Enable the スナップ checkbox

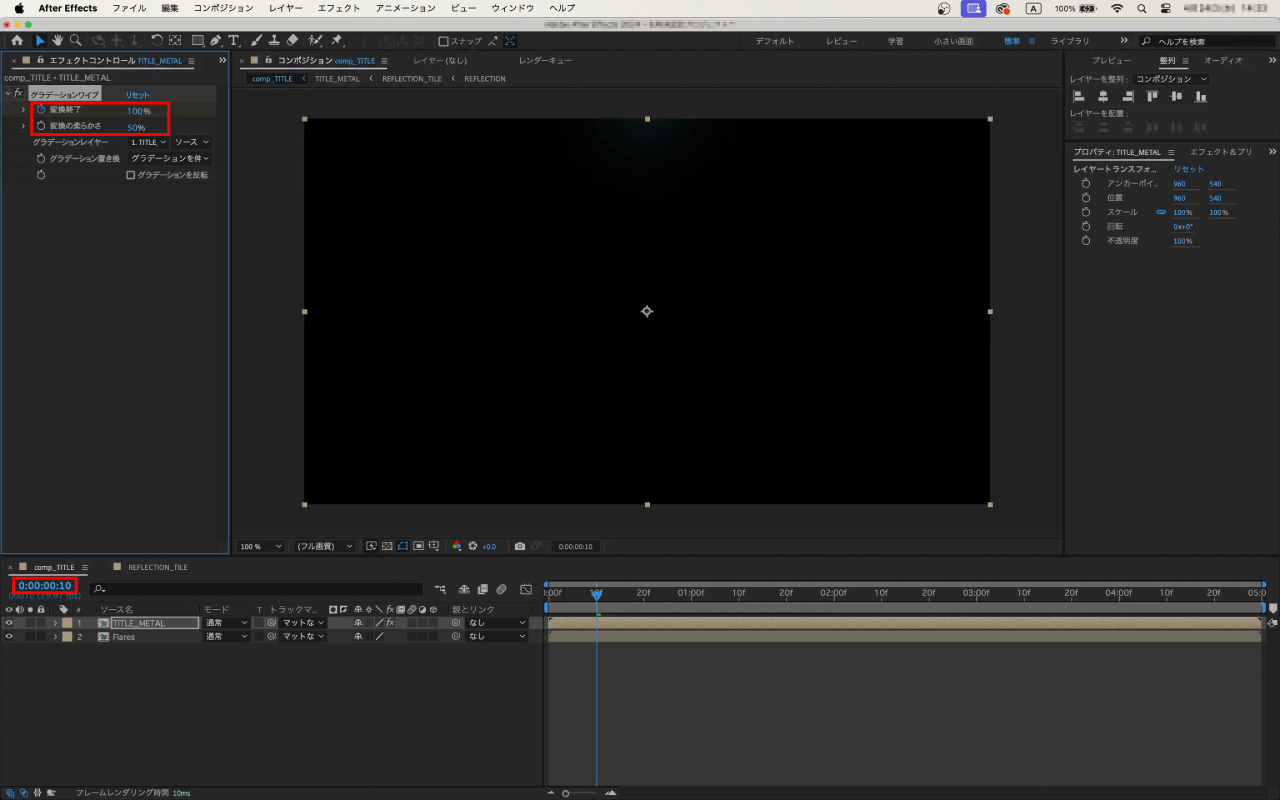(443, 41)
